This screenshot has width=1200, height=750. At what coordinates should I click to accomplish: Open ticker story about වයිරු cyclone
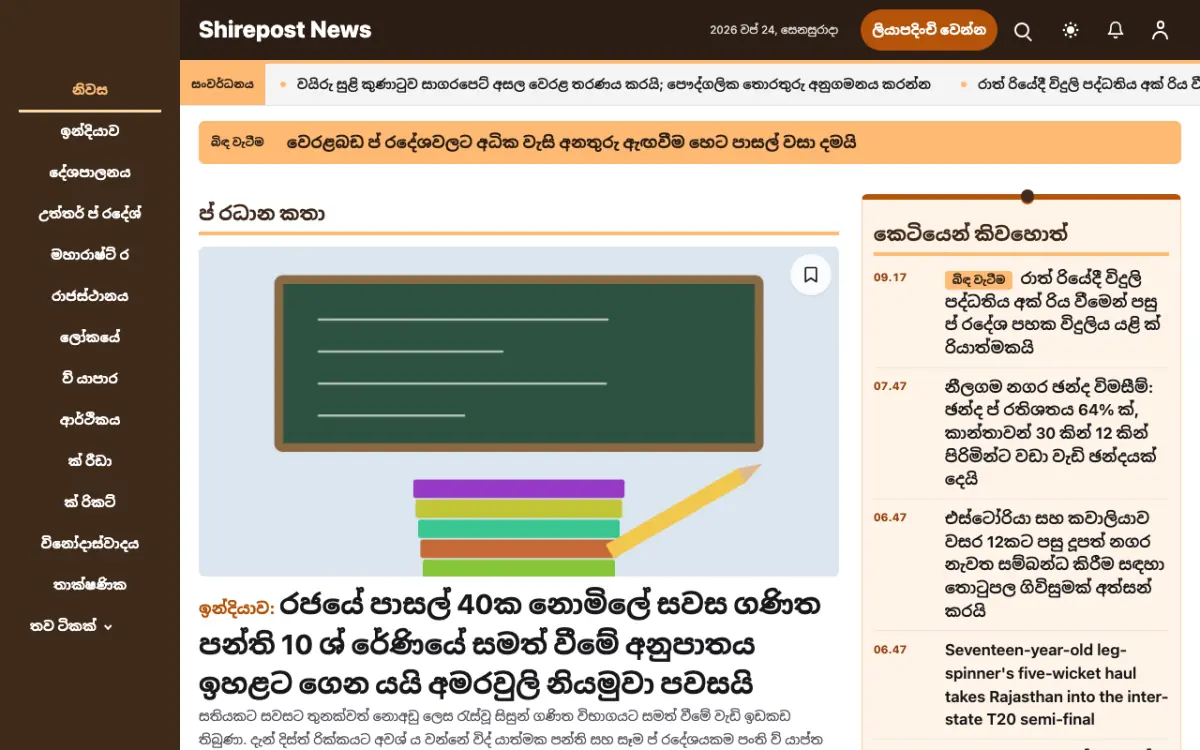click(613, 84)
